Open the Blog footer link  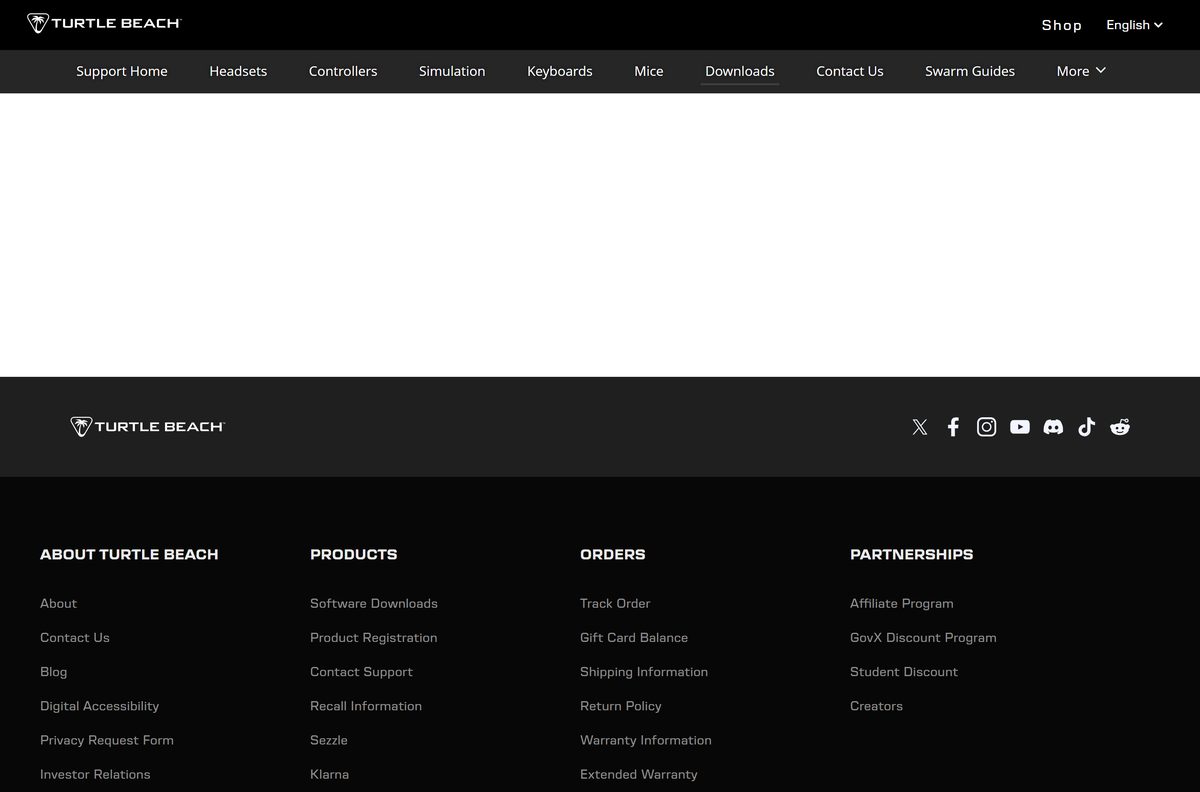pyautogui.click(x=54, y=672)
